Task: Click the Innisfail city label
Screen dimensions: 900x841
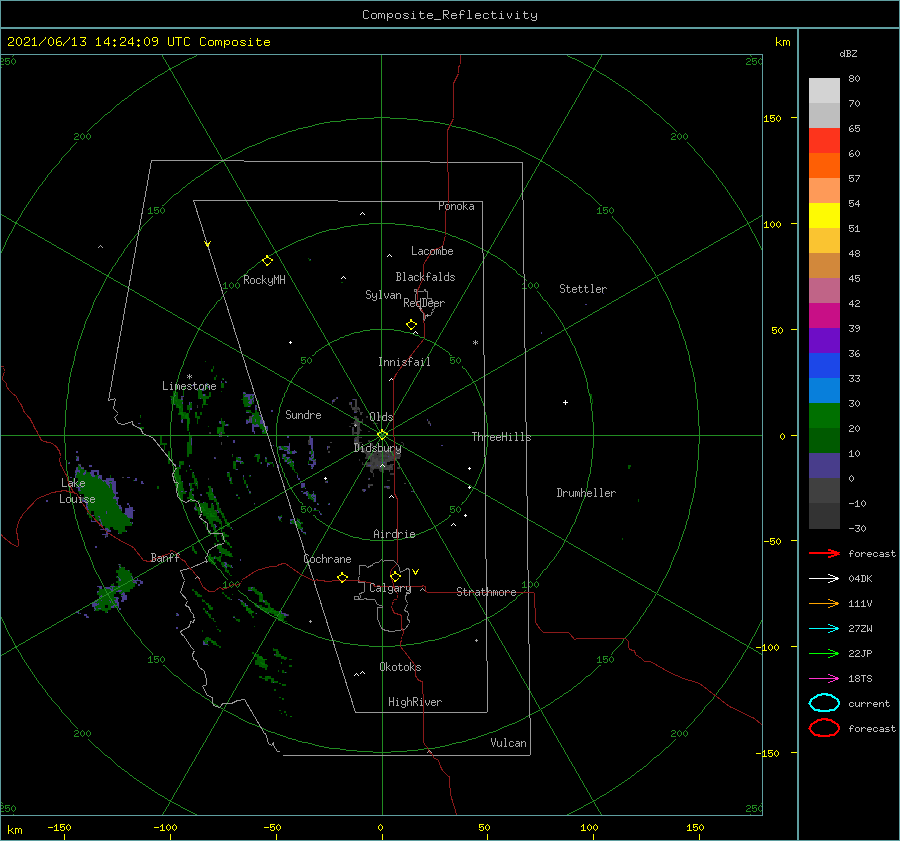Action: (x=404, y=362)
